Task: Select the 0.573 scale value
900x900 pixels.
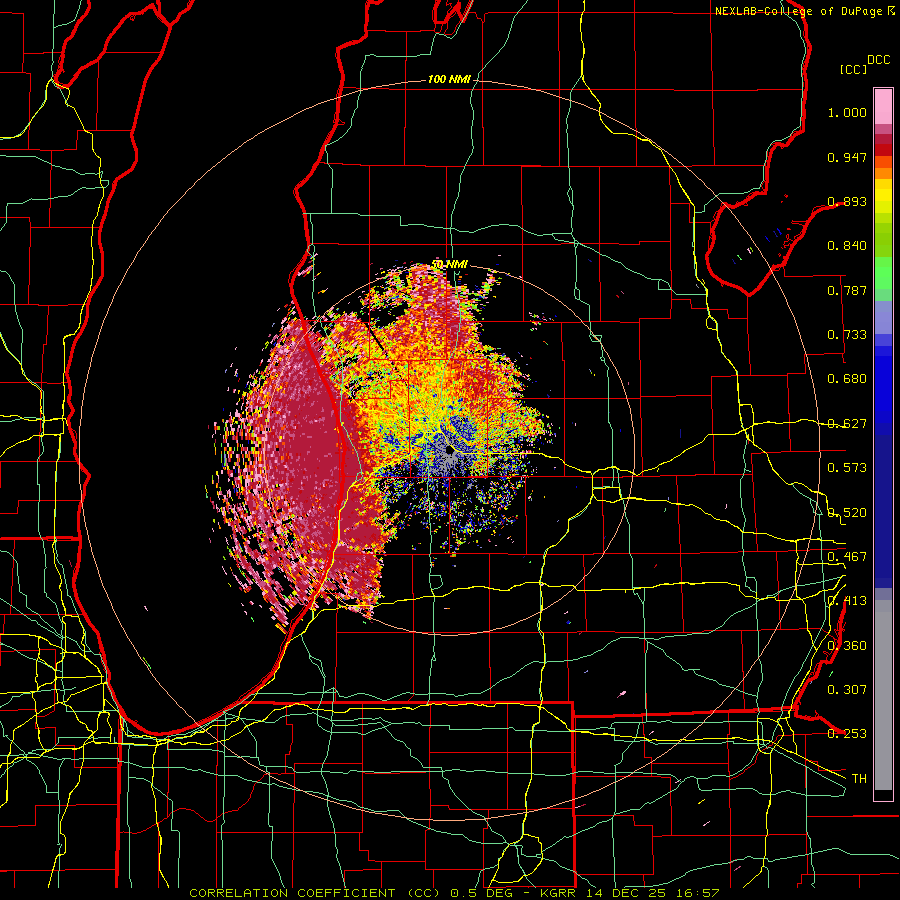Action: [x=847, y=468]
